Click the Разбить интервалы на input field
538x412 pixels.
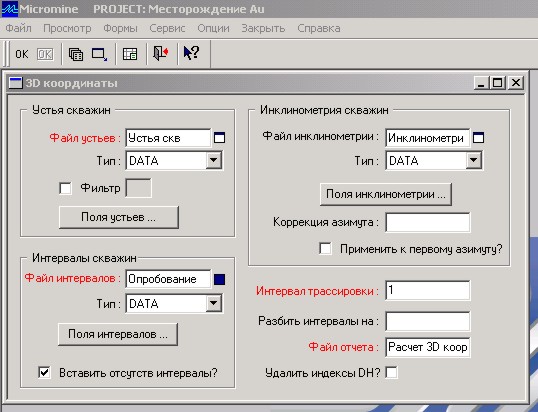click(x=428, y=321)
